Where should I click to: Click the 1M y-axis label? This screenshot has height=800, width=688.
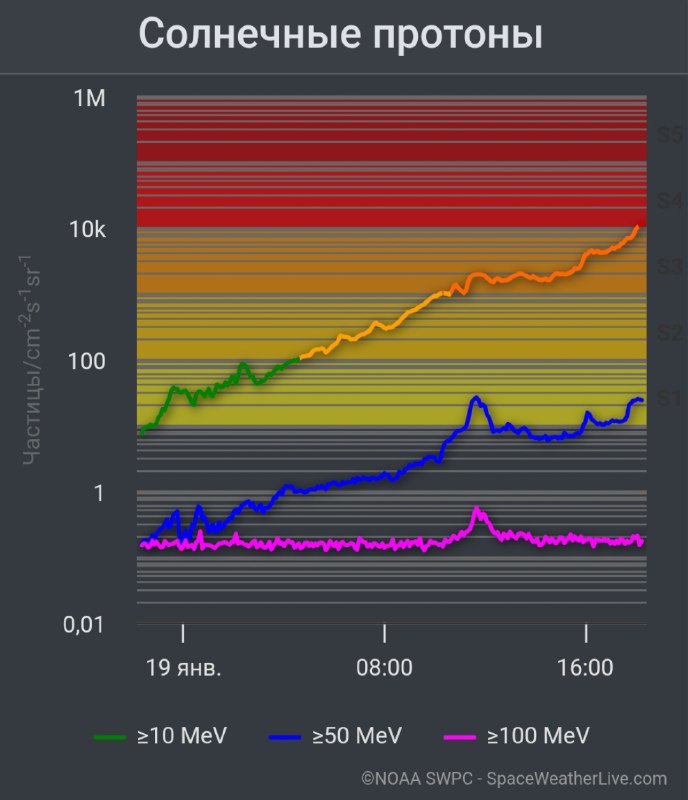[x=90, y=98]
